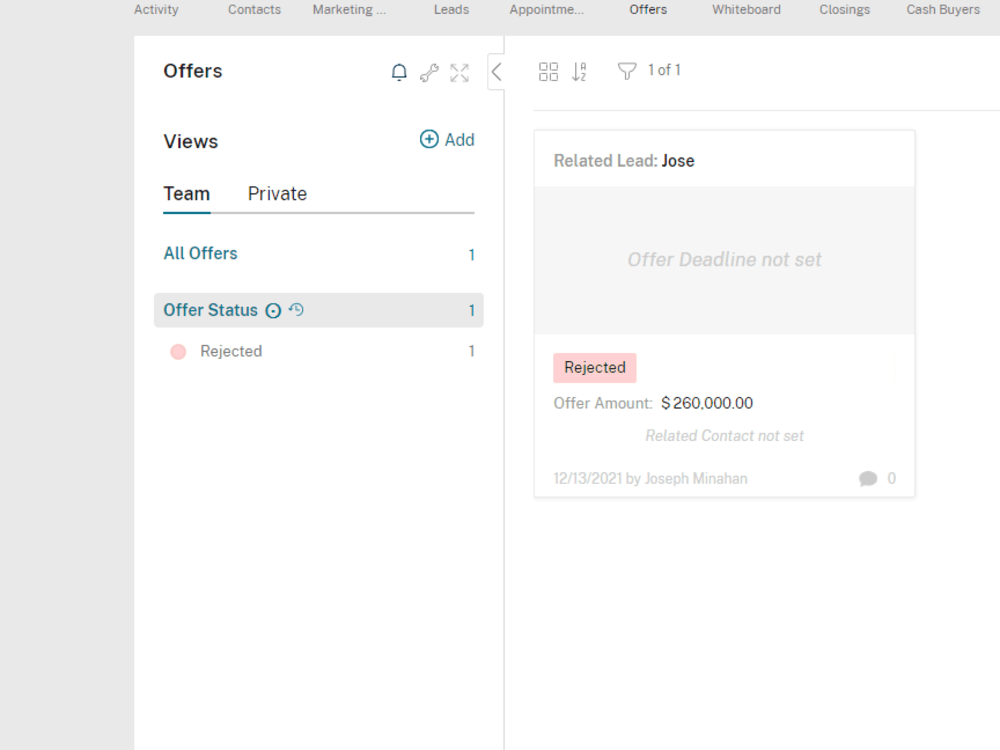The image size is (1000, 750).
Task: Filter by Rejected status row
Action: pyautogui.click(x=319, y=351)
